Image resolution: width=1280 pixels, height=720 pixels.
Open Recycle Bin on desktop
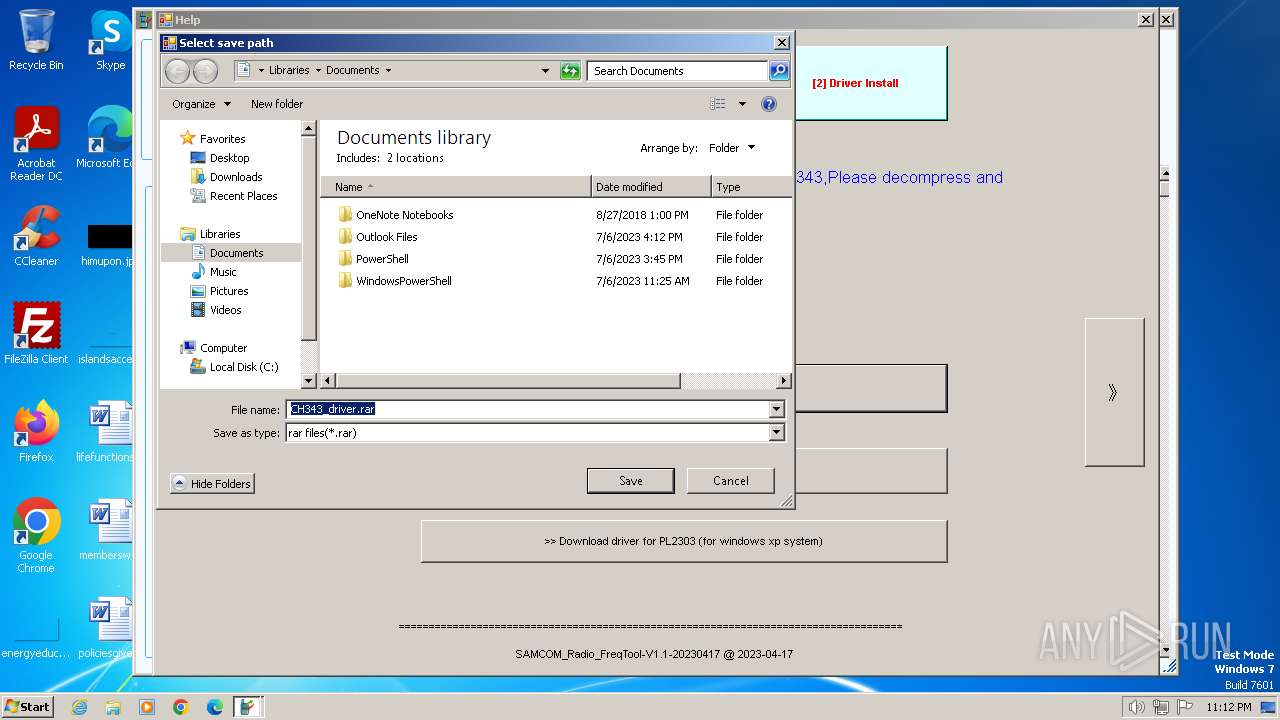click(36, 40)
